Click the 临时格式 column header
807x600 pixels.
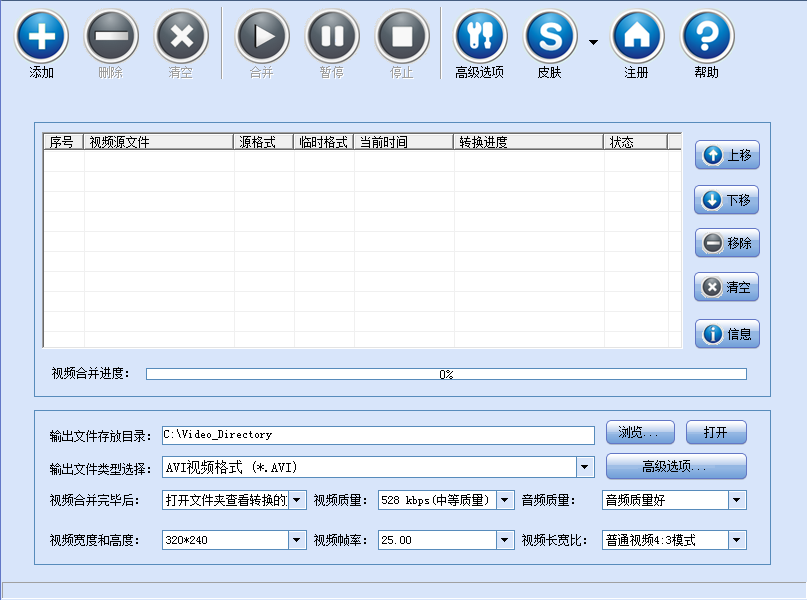click(324, 142)
